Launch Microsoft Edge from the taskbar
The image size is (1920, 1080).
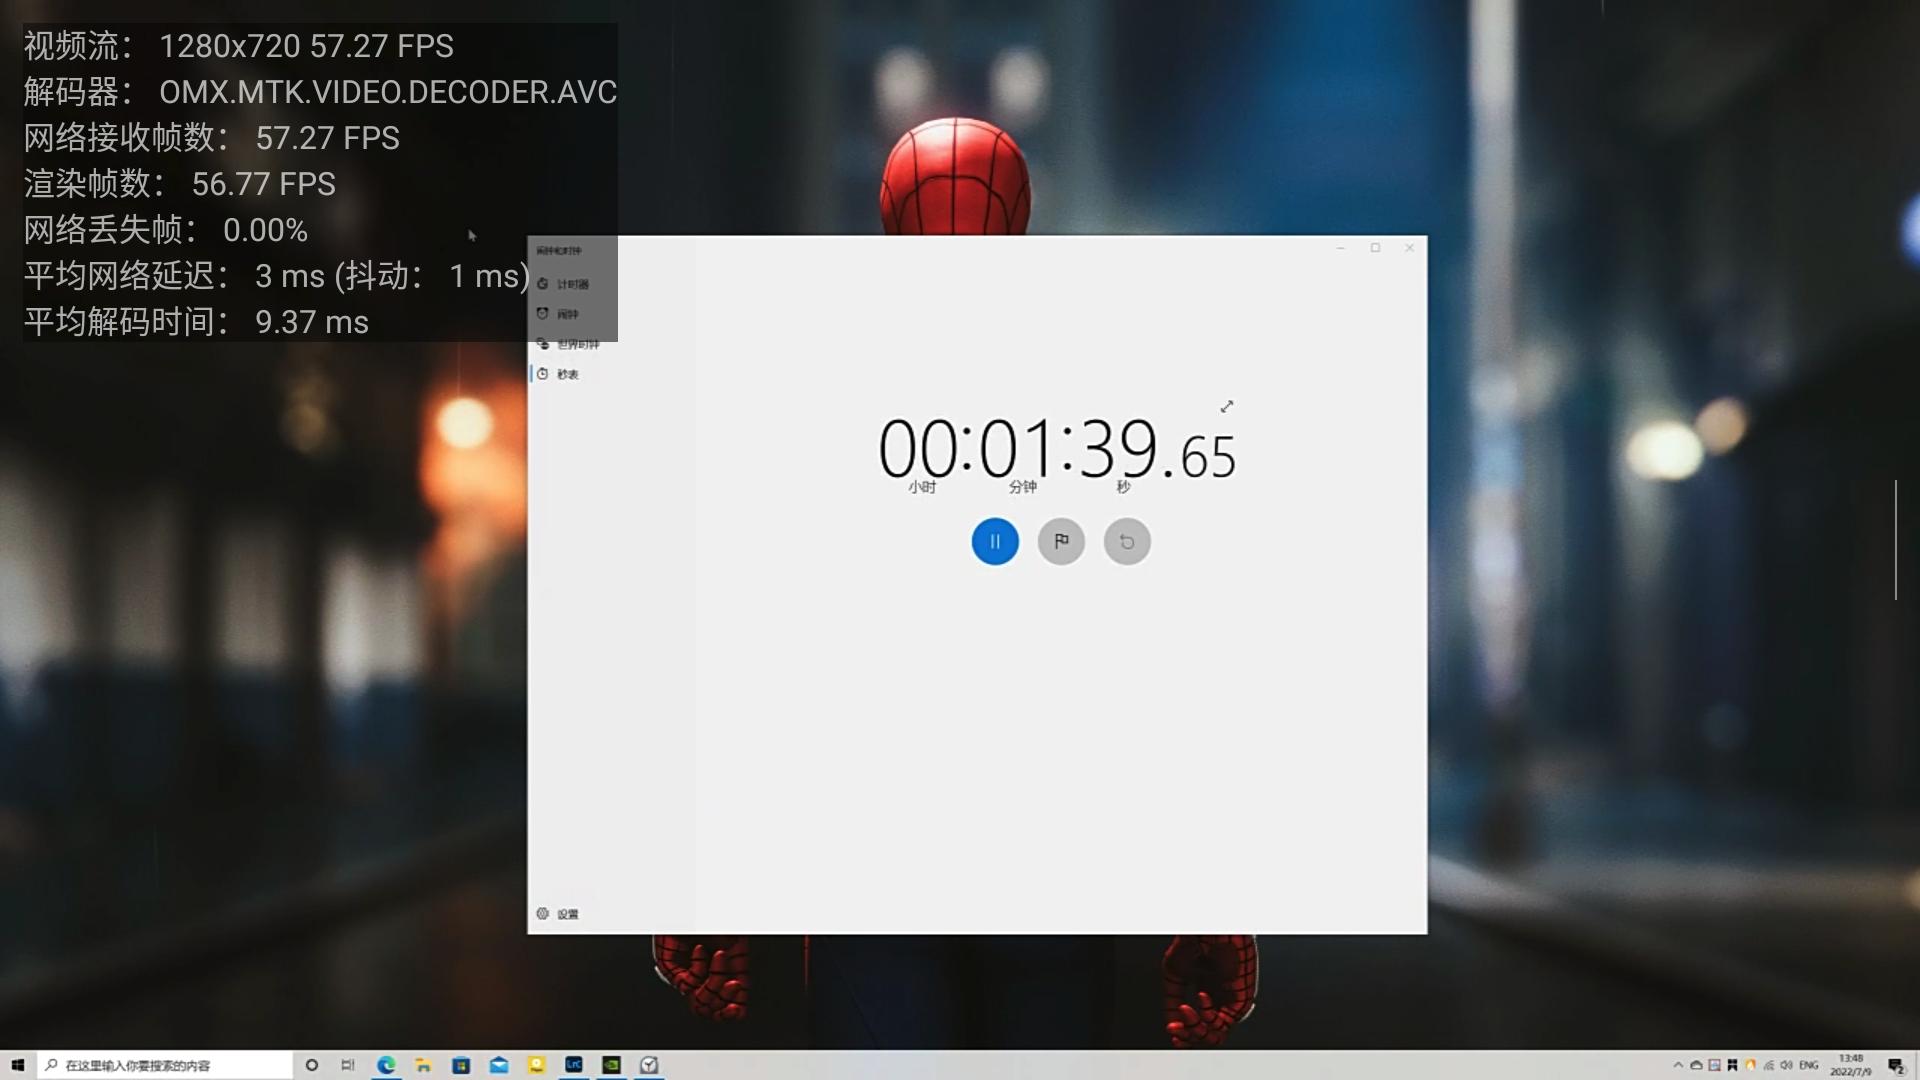point(386,1065)
